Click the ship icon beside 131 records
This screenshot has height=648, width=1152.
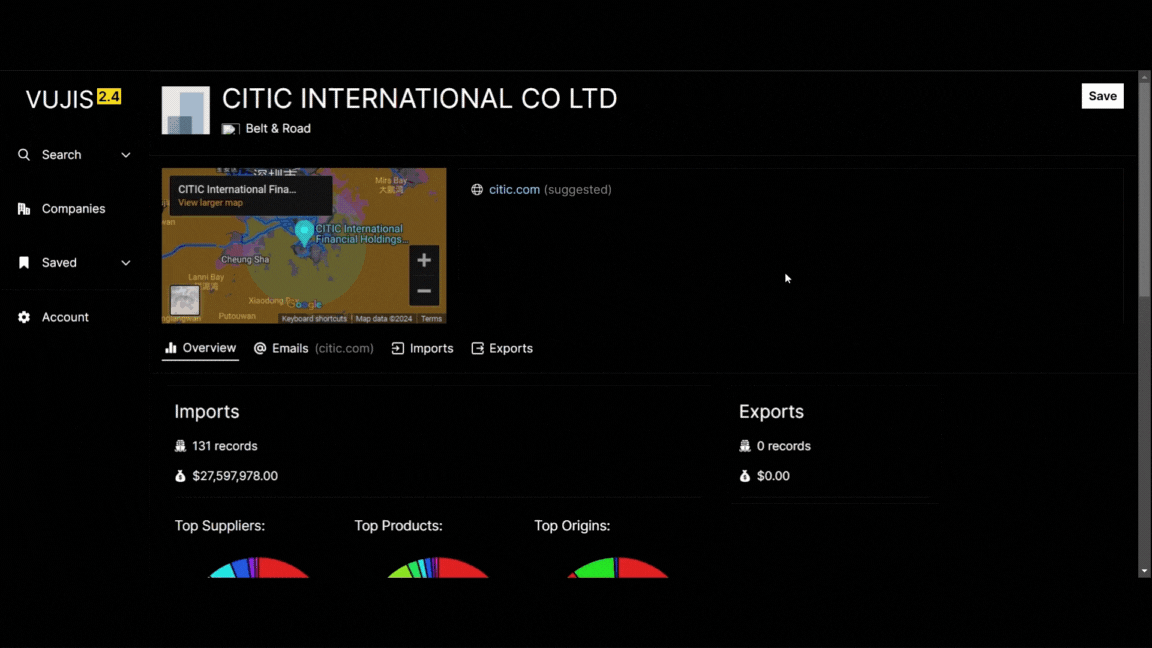pos(180,446)
